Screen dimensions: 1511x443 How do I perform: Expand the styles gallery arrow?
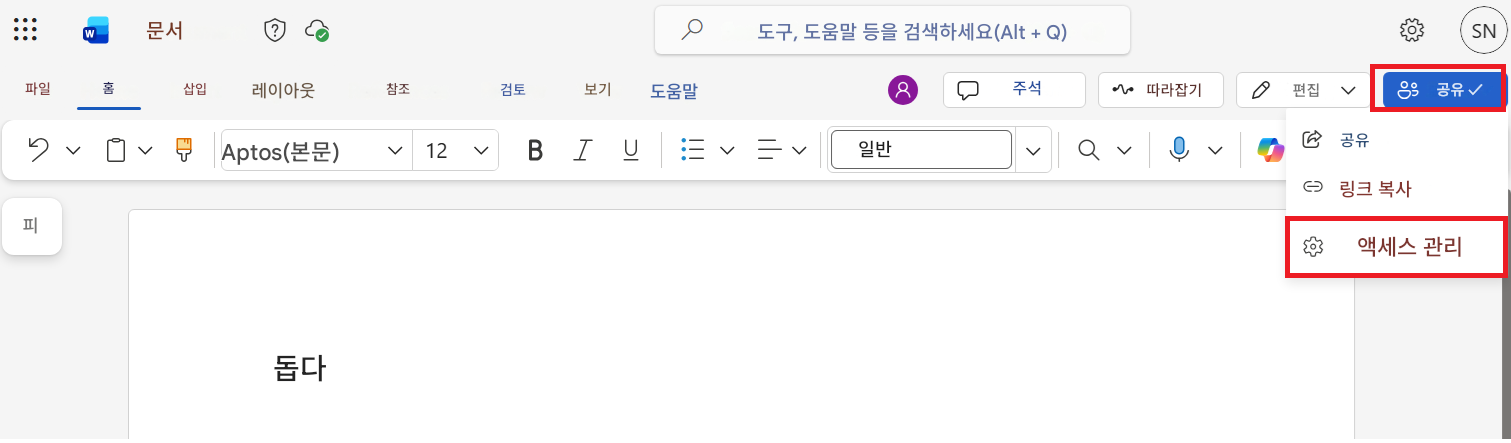(1033, 151)
